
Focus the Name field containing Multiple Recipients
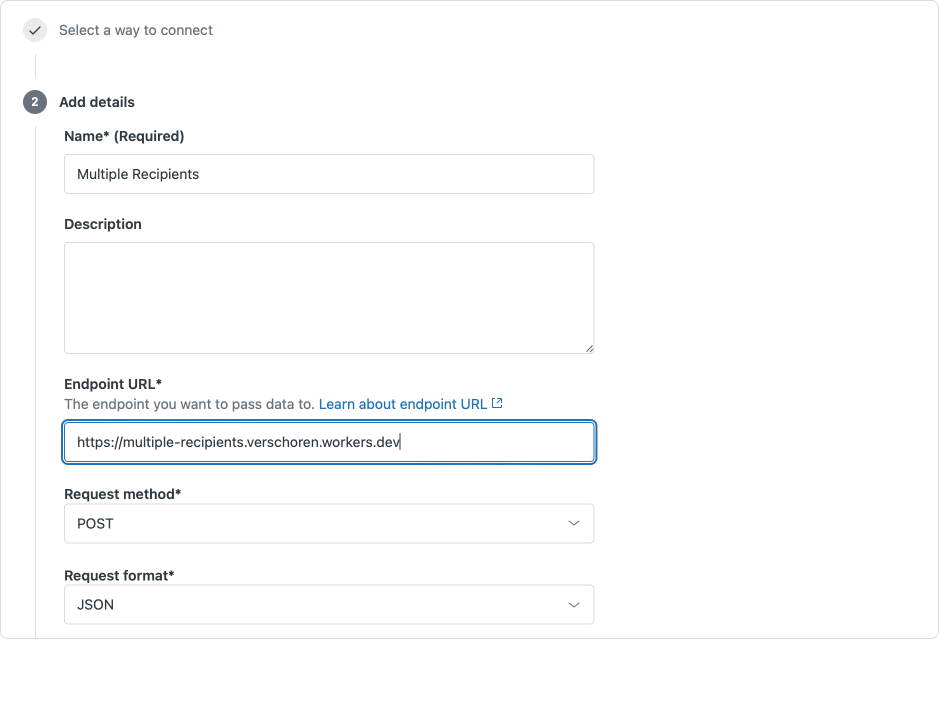(x=328, y=174)
